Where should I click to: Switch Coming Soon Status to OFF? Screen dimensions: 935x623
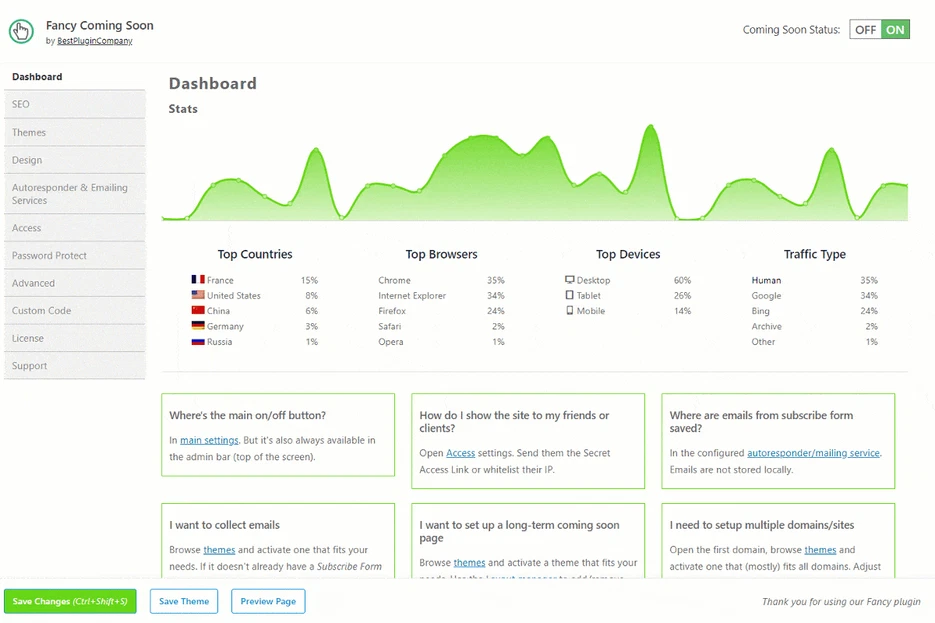865,30
